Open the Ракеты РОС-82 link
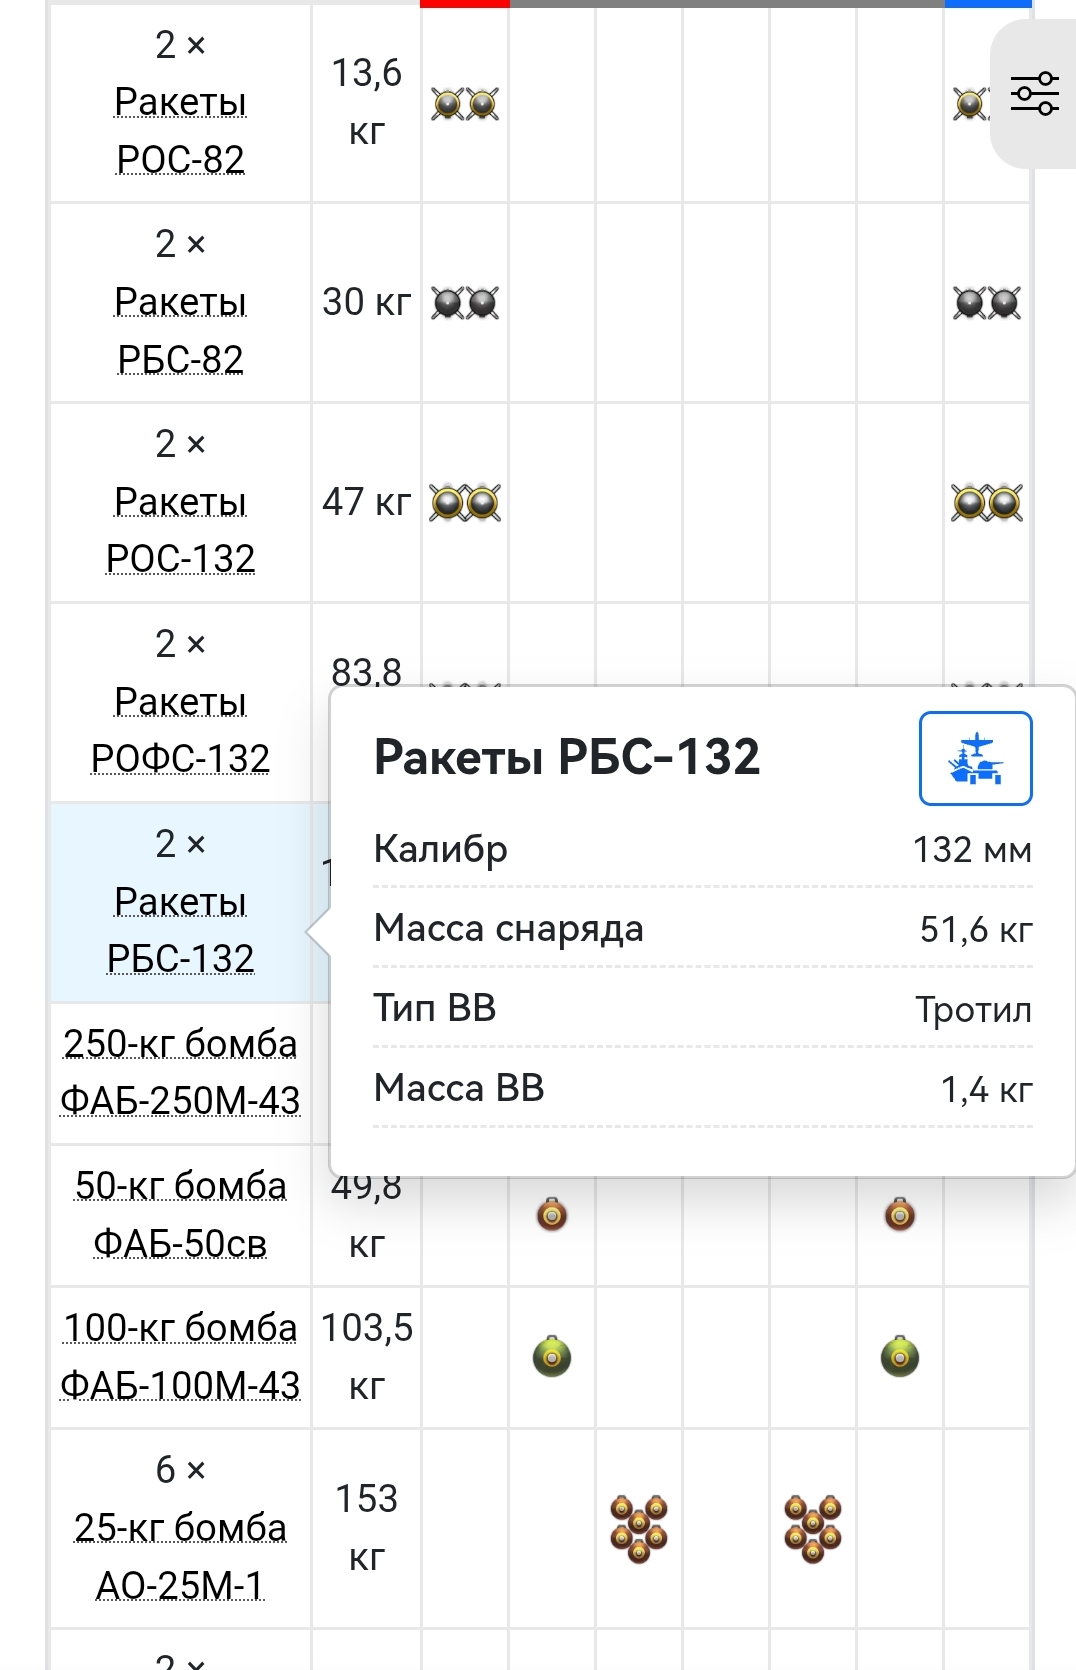 (x=180, y=131)
